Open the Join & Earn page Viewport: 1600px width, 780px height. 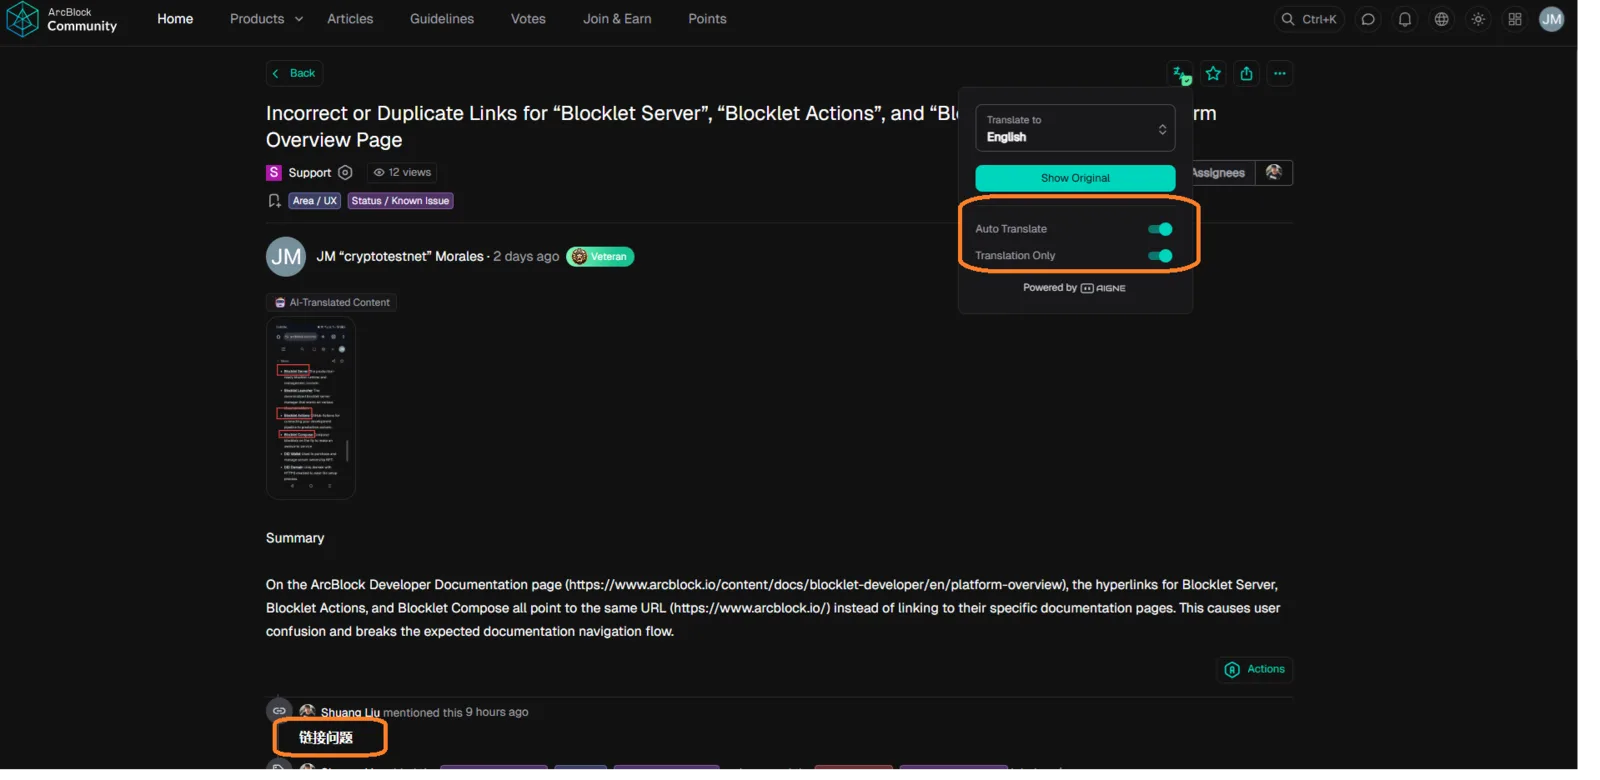[x=617, y=19]
